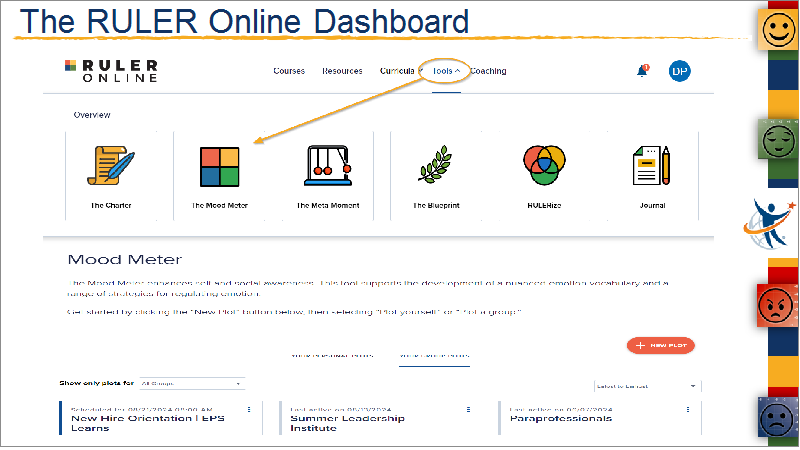Click The Charter label text
The image size is (800, 450).
pyautogui.click(x=111, y=206)
